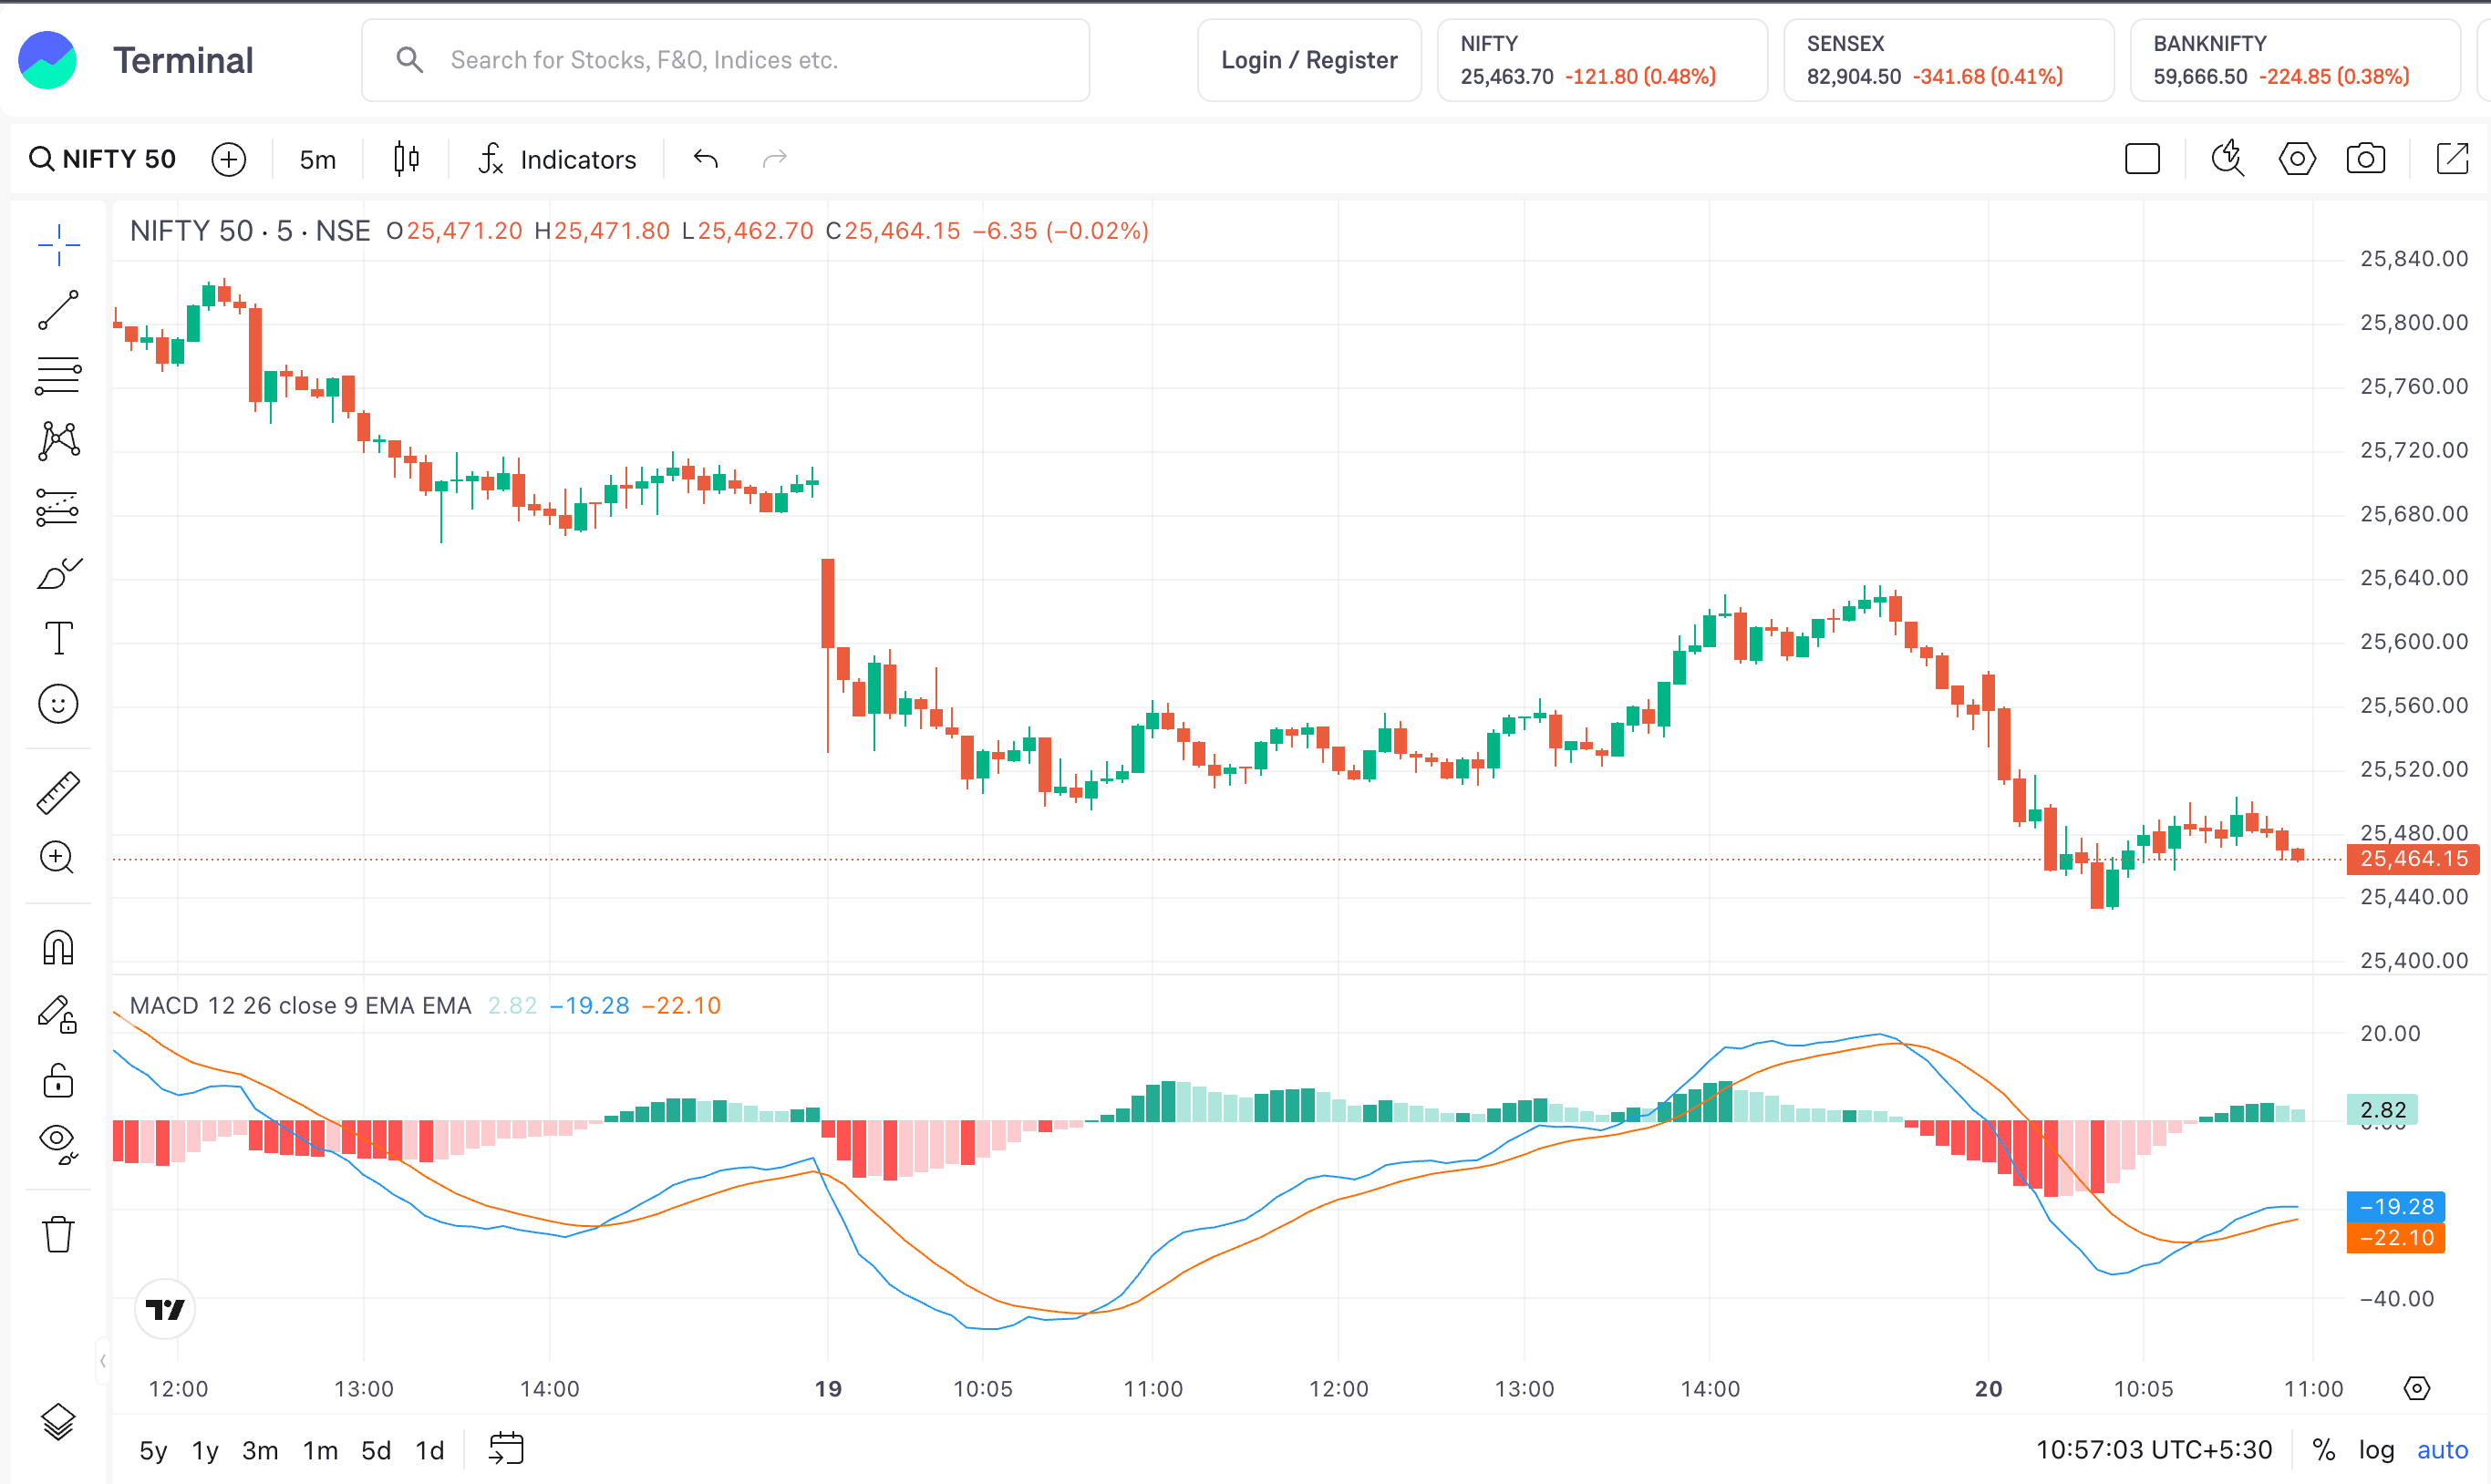This screenshot has height=1484, width=2491.
Task: Select the 1y time range
Action: pos(205,1450)
